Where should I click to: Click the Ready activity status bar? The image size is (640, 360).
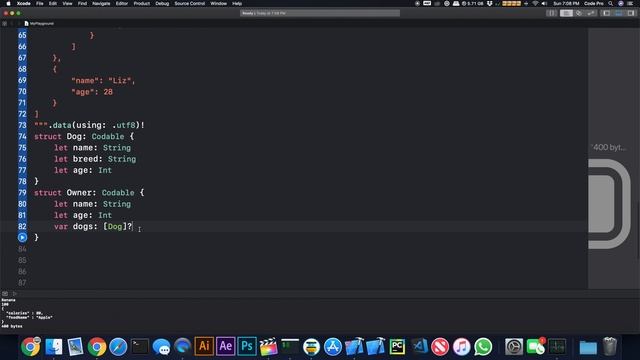320,13
